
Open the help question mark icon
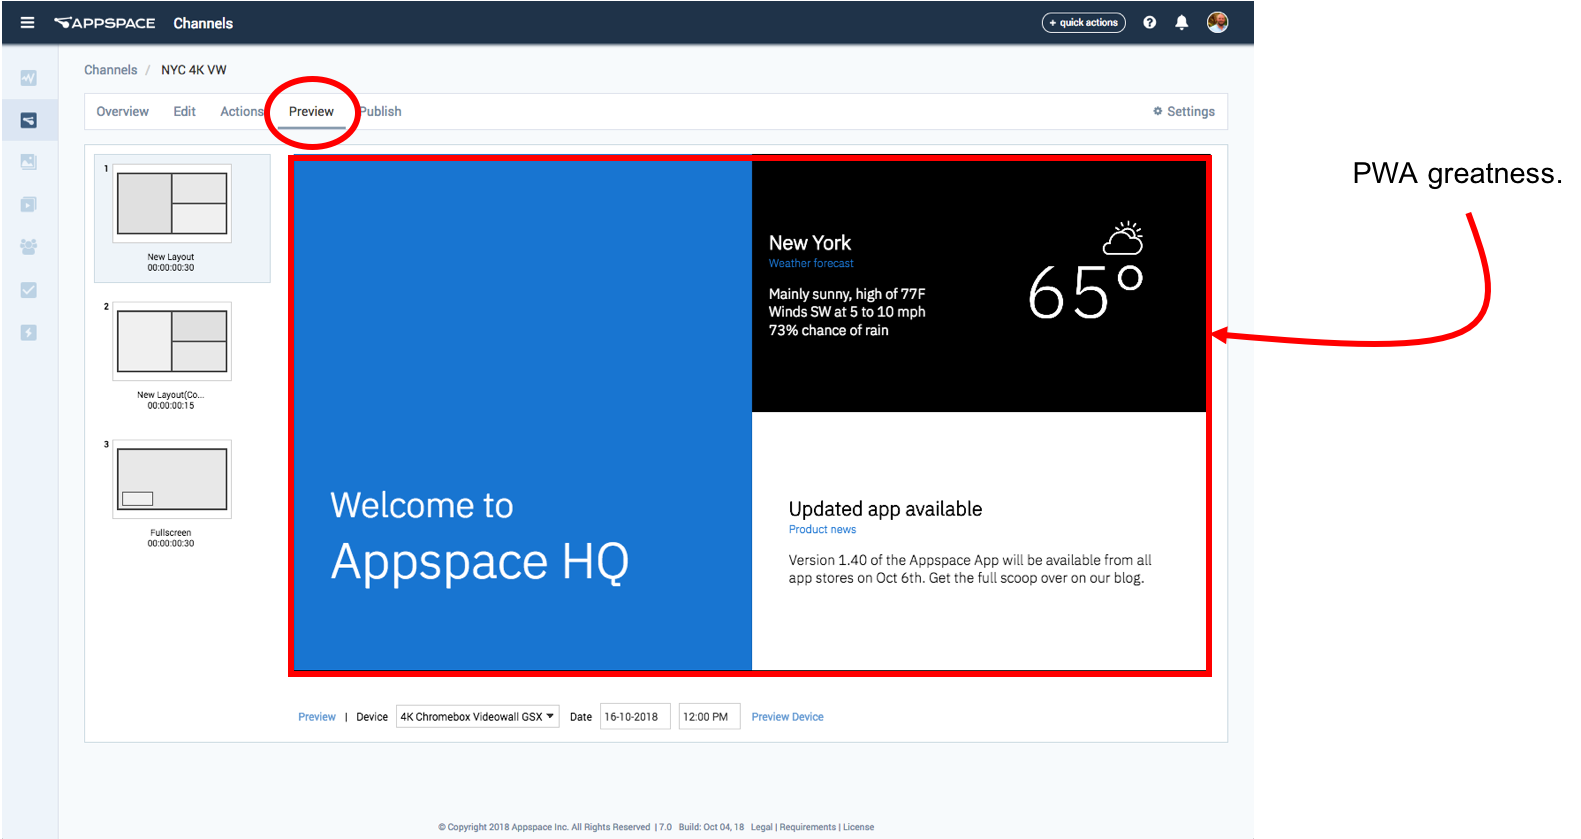point(1150,23)
